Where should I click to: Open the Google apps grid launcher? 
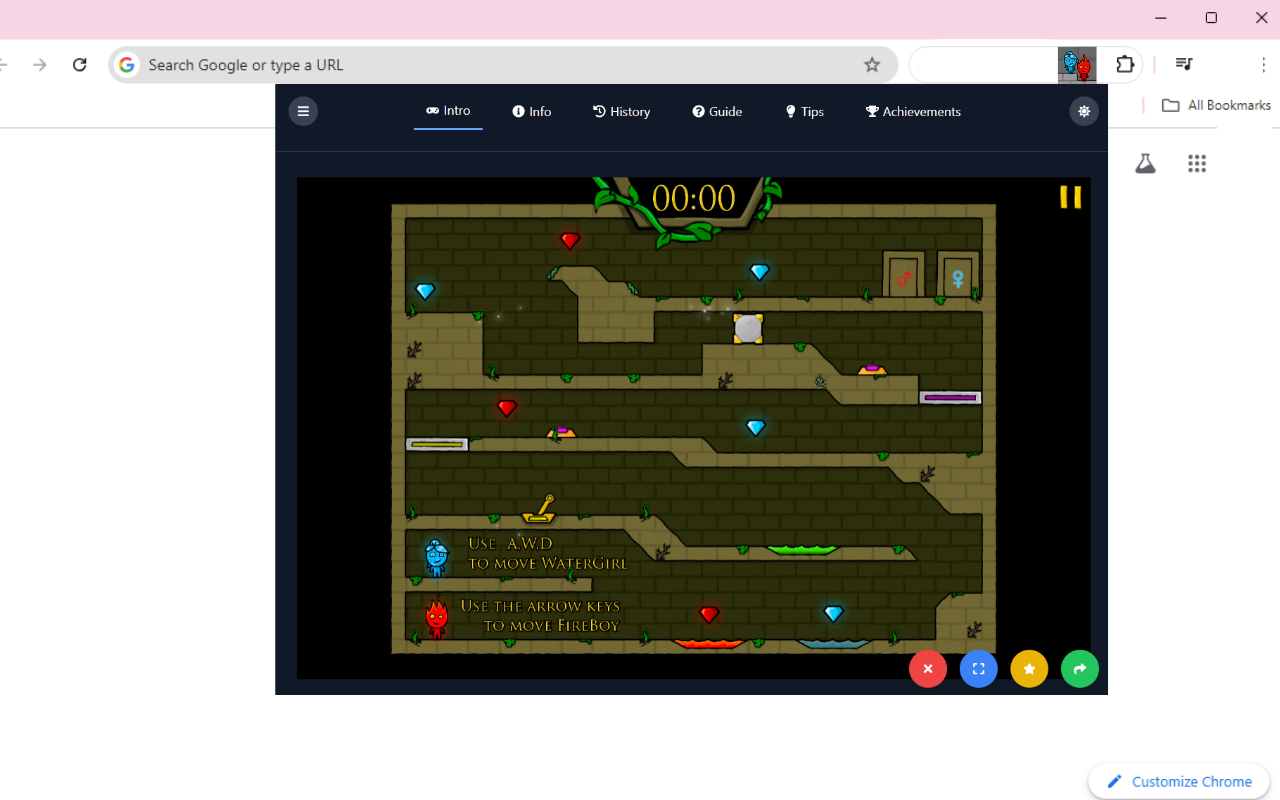pos(1197,163)
